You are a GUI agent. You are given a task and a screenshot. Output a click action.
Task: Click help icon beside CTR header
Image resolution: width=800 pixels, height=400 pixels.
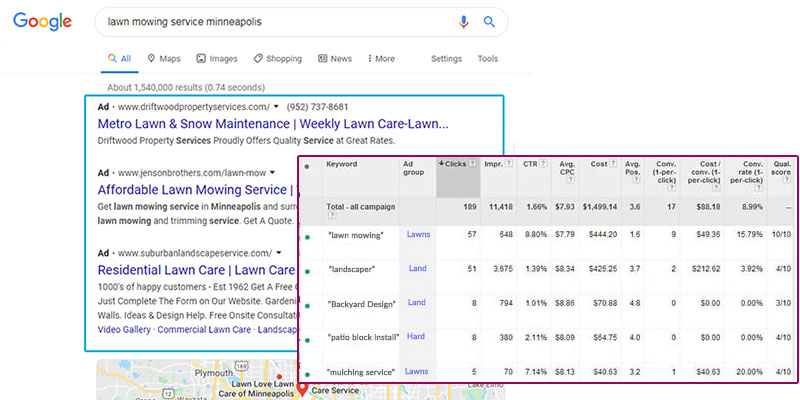pos(543,164)
